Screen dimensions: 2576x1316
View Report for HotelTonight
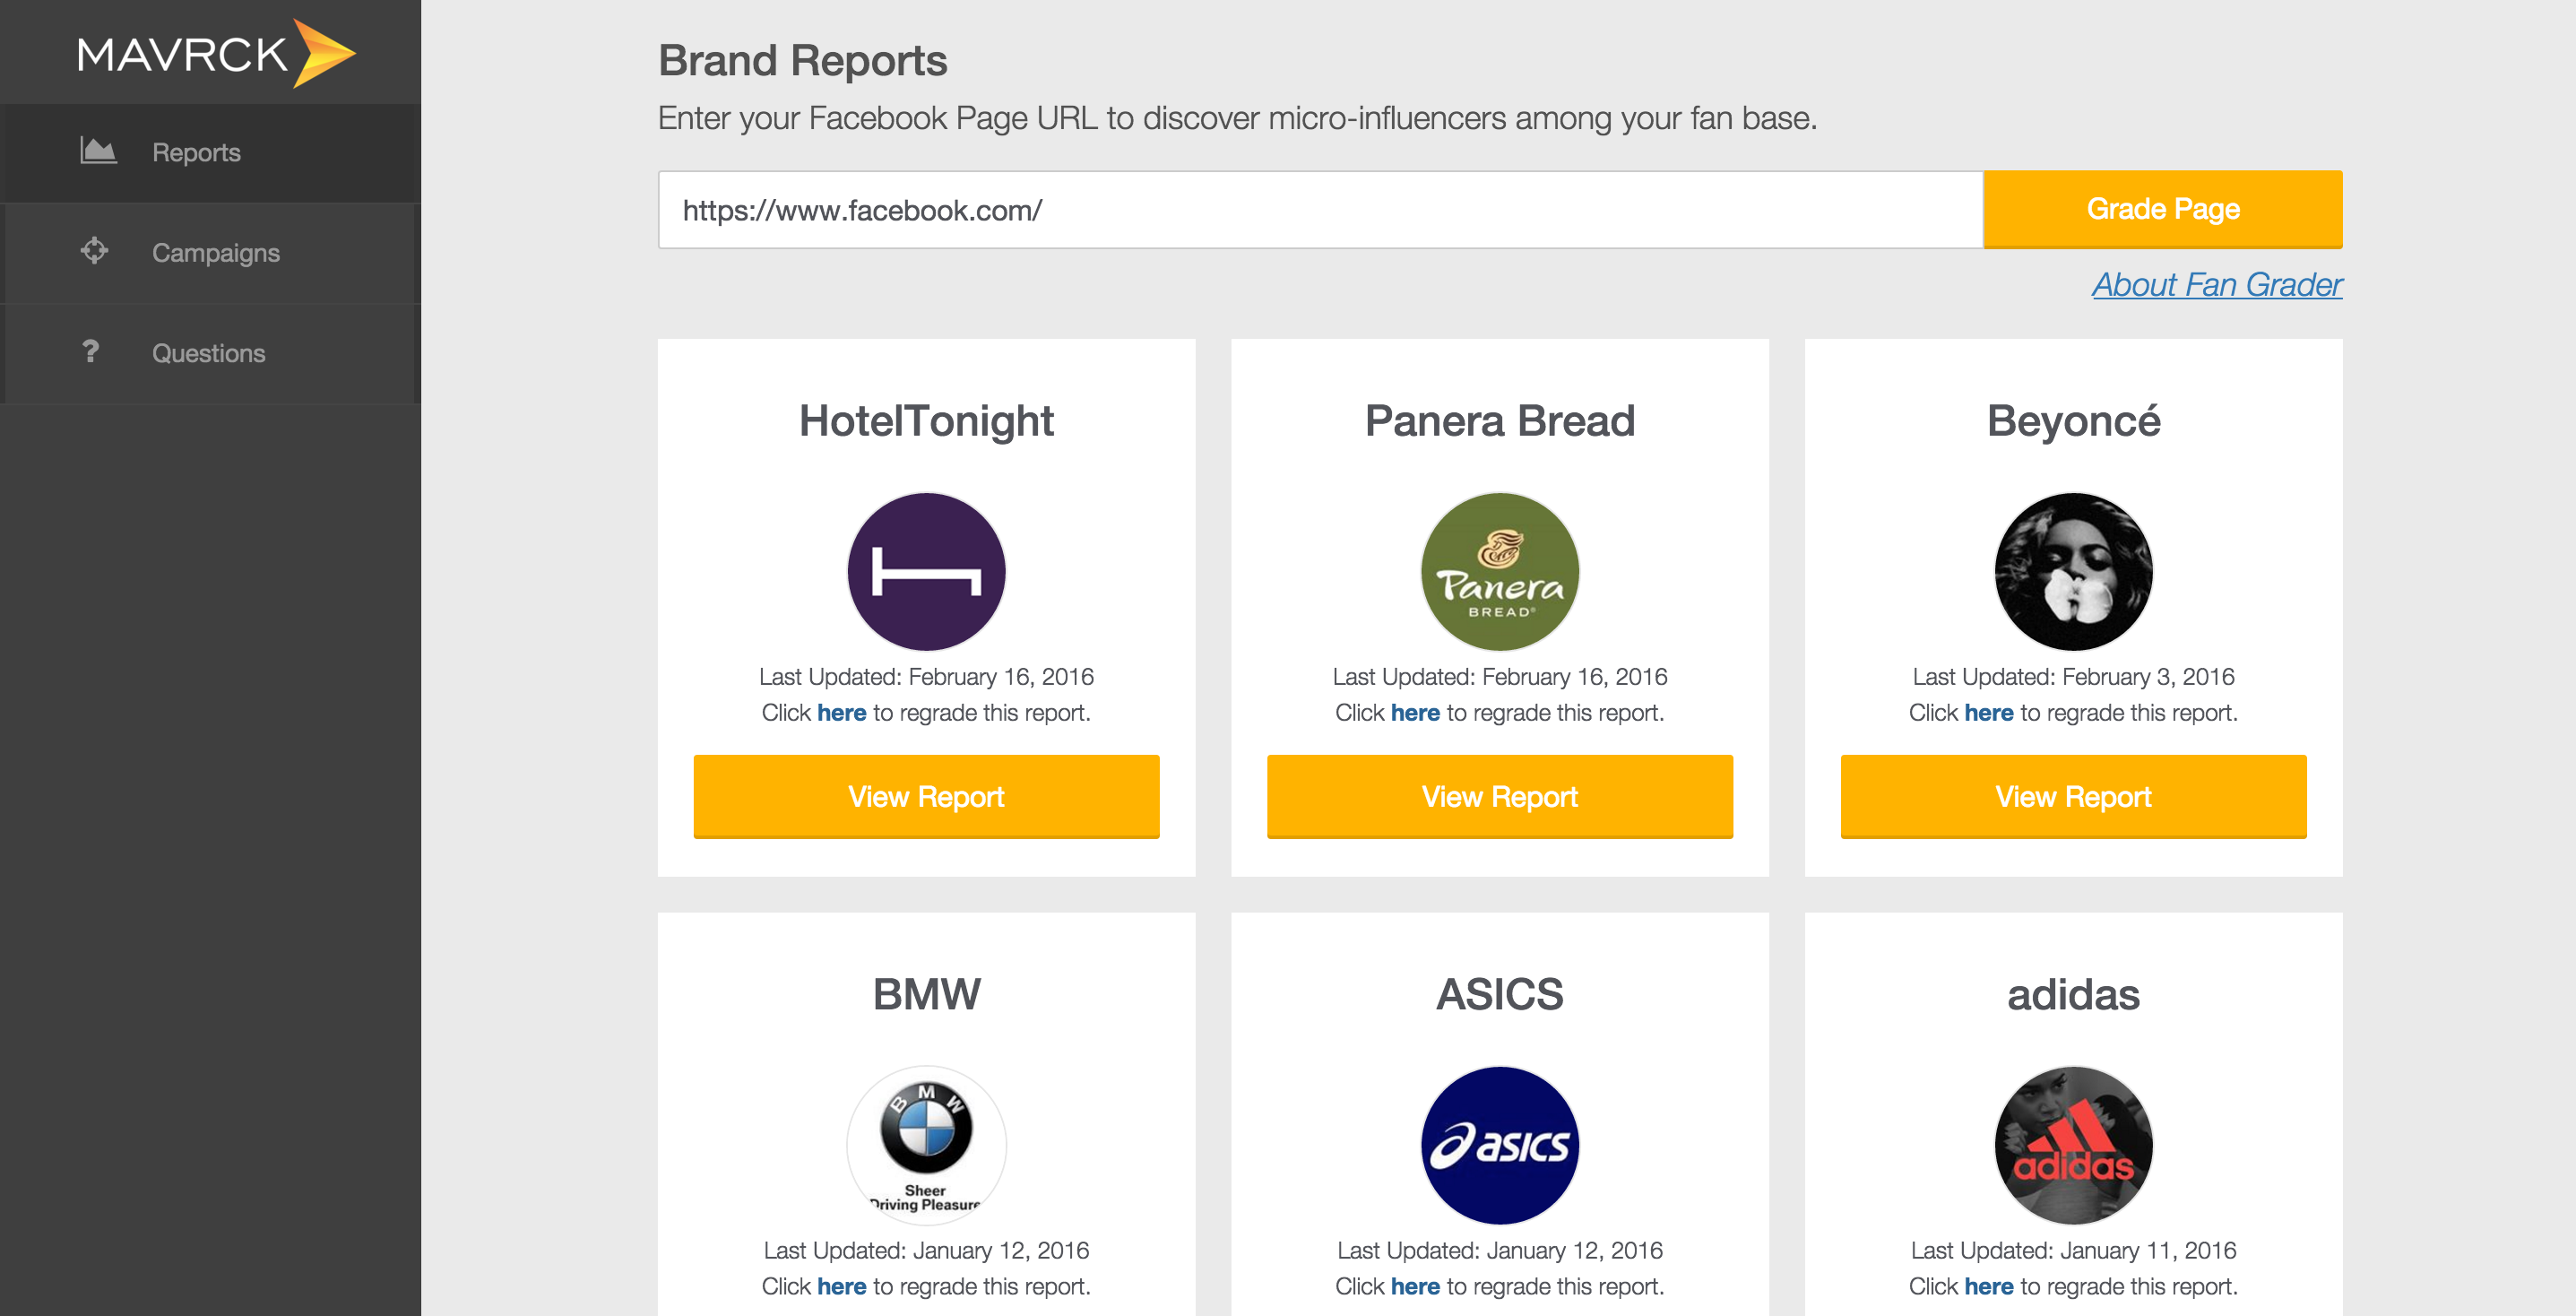coord(926,796)
